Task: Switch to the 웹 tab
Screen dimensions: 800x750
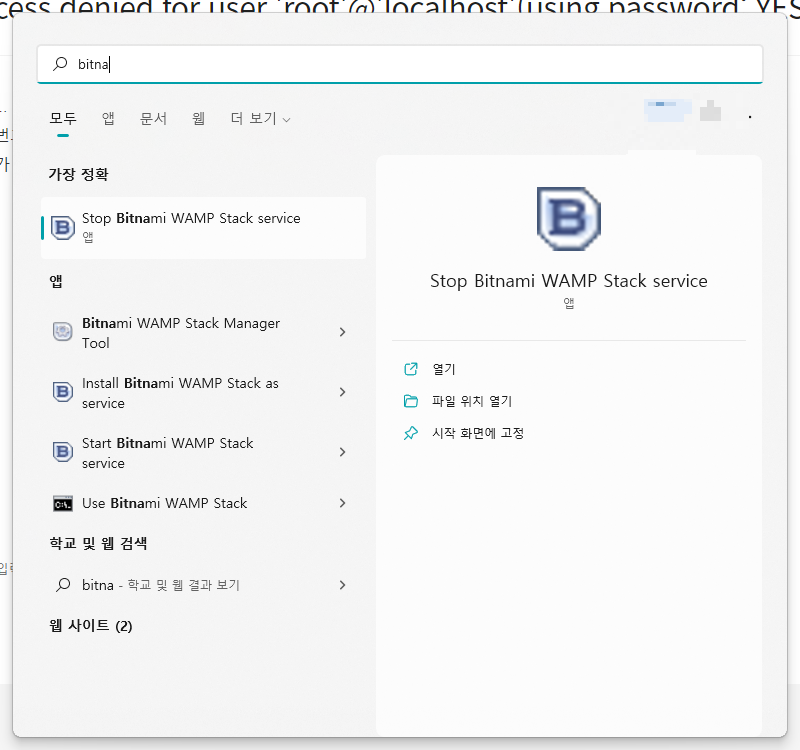Action: pos(198,118)
